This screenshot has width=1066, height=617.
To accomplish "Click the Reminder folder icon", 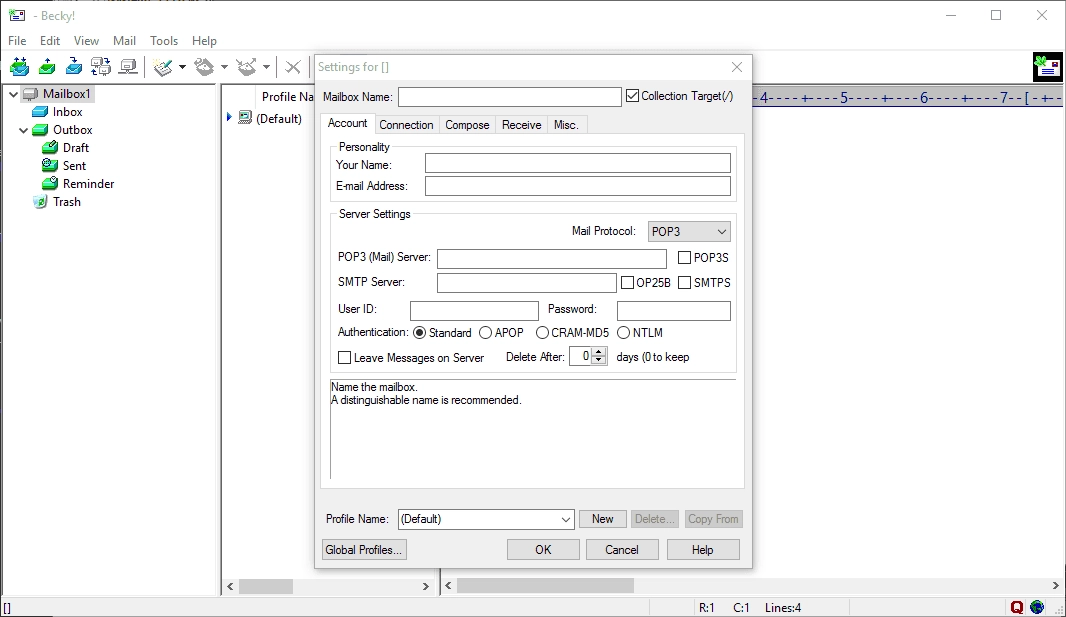I will click(50, 183).
